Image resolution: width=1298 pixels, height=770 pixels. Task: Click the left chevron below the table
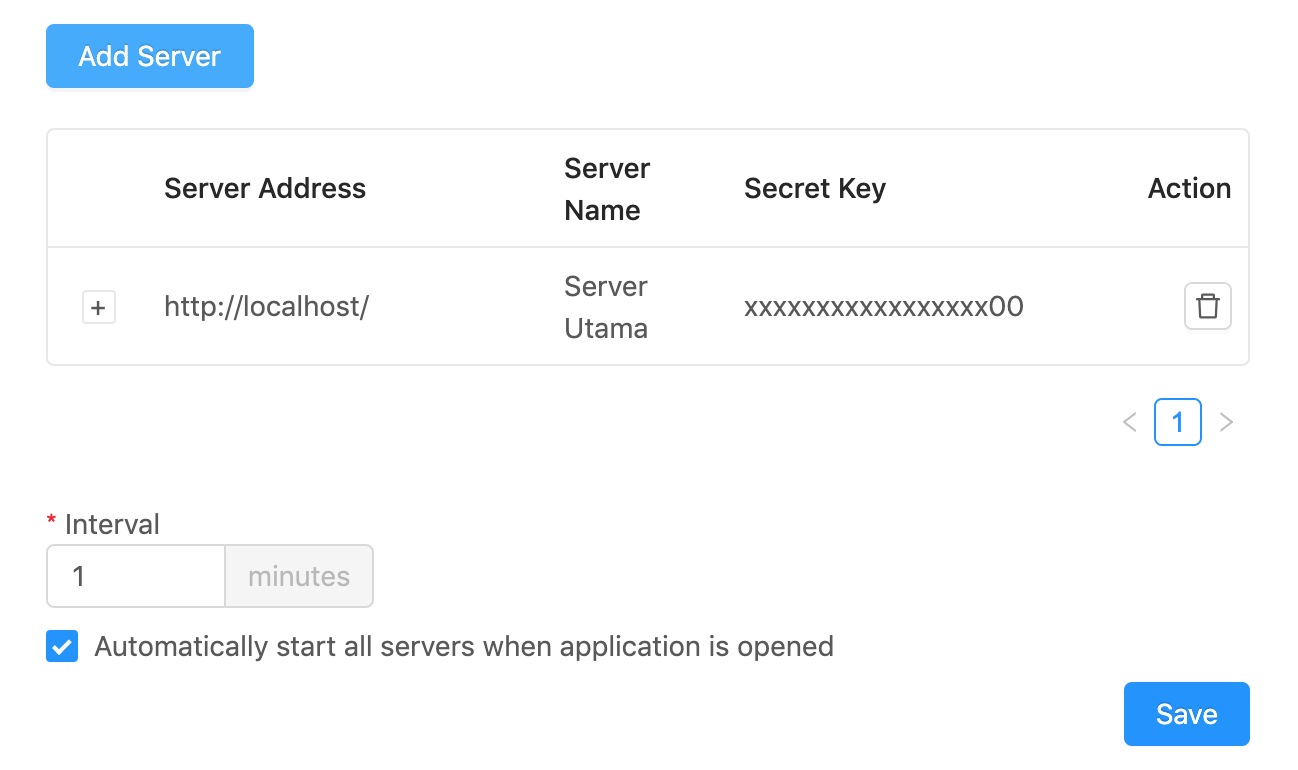click(1129, 422)
